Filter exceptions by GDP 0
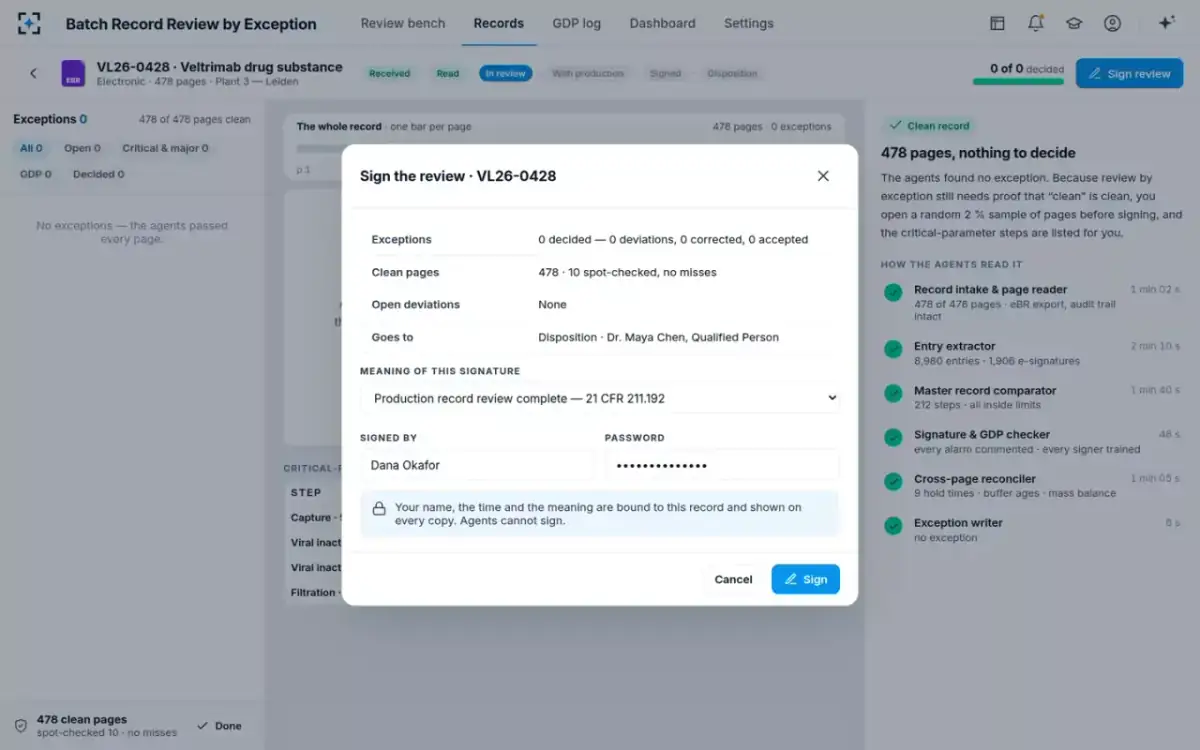 click(36, 174)
